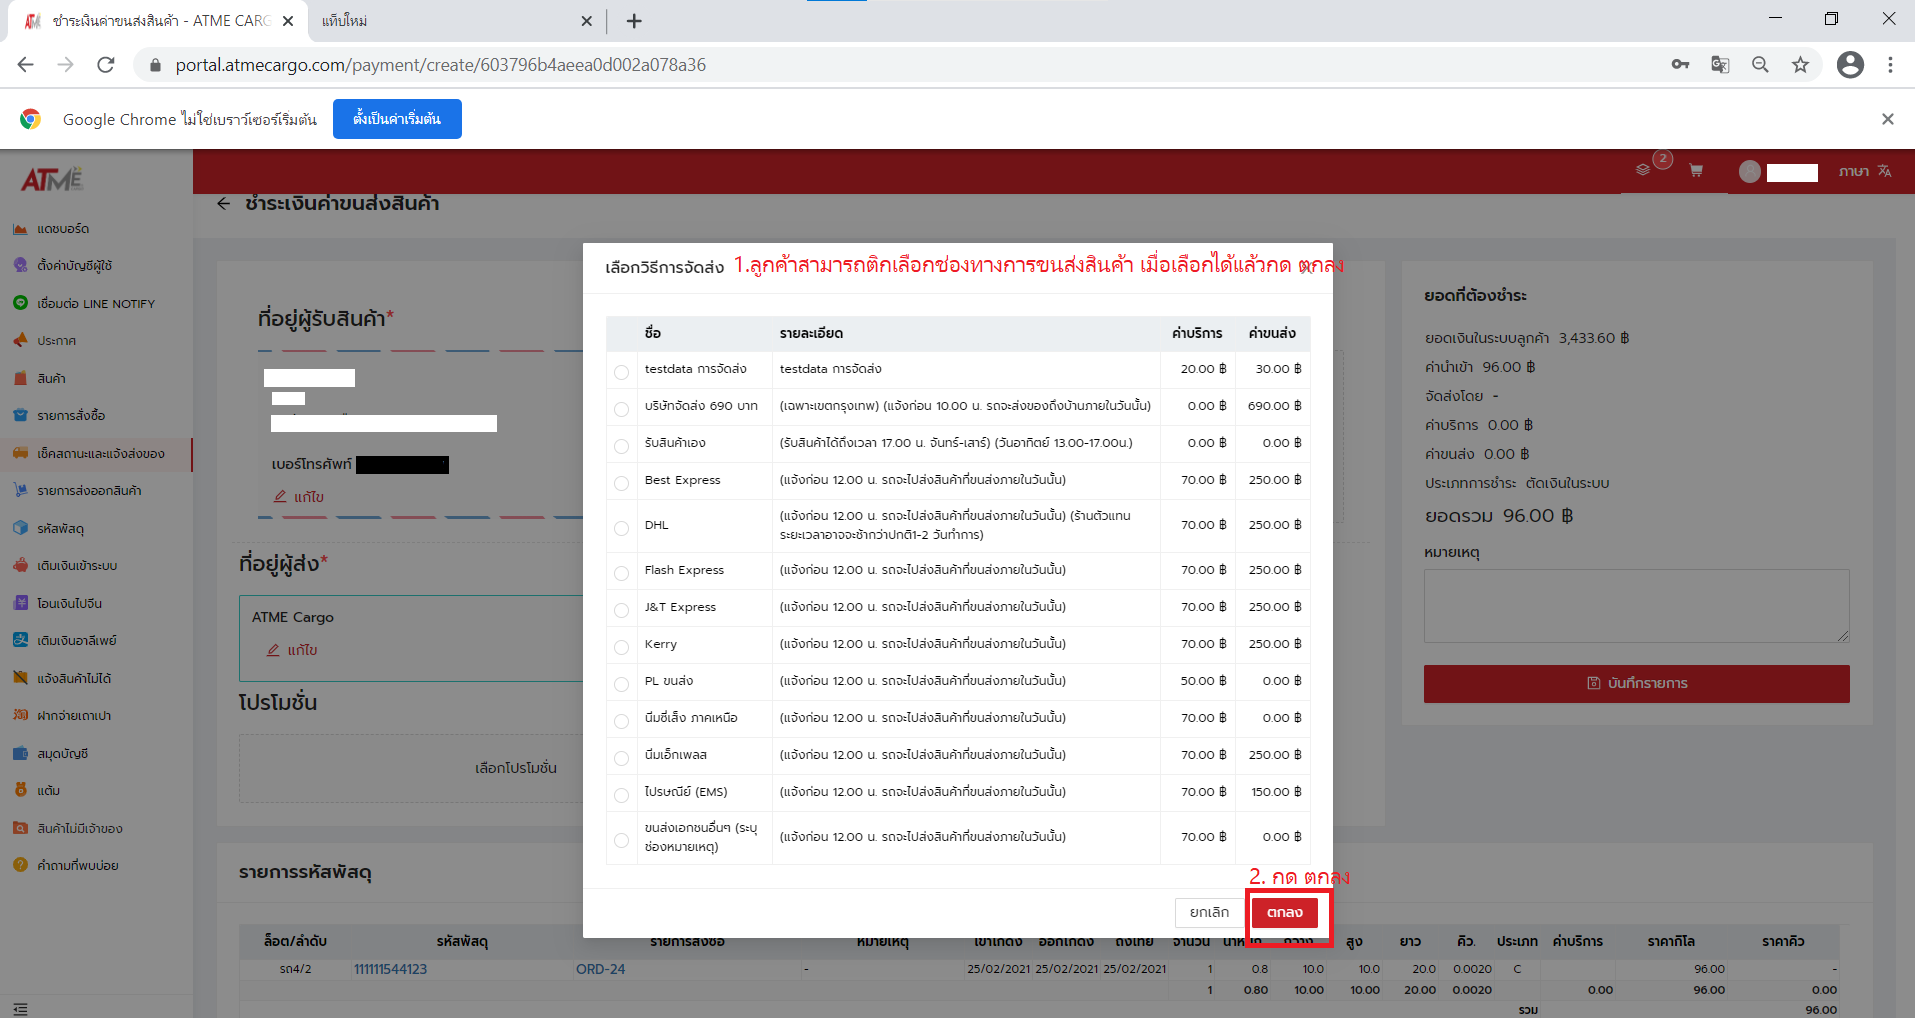Open the user account menu in header
Viewport: 1915px width, 1018px height.
coord(1779,172)
